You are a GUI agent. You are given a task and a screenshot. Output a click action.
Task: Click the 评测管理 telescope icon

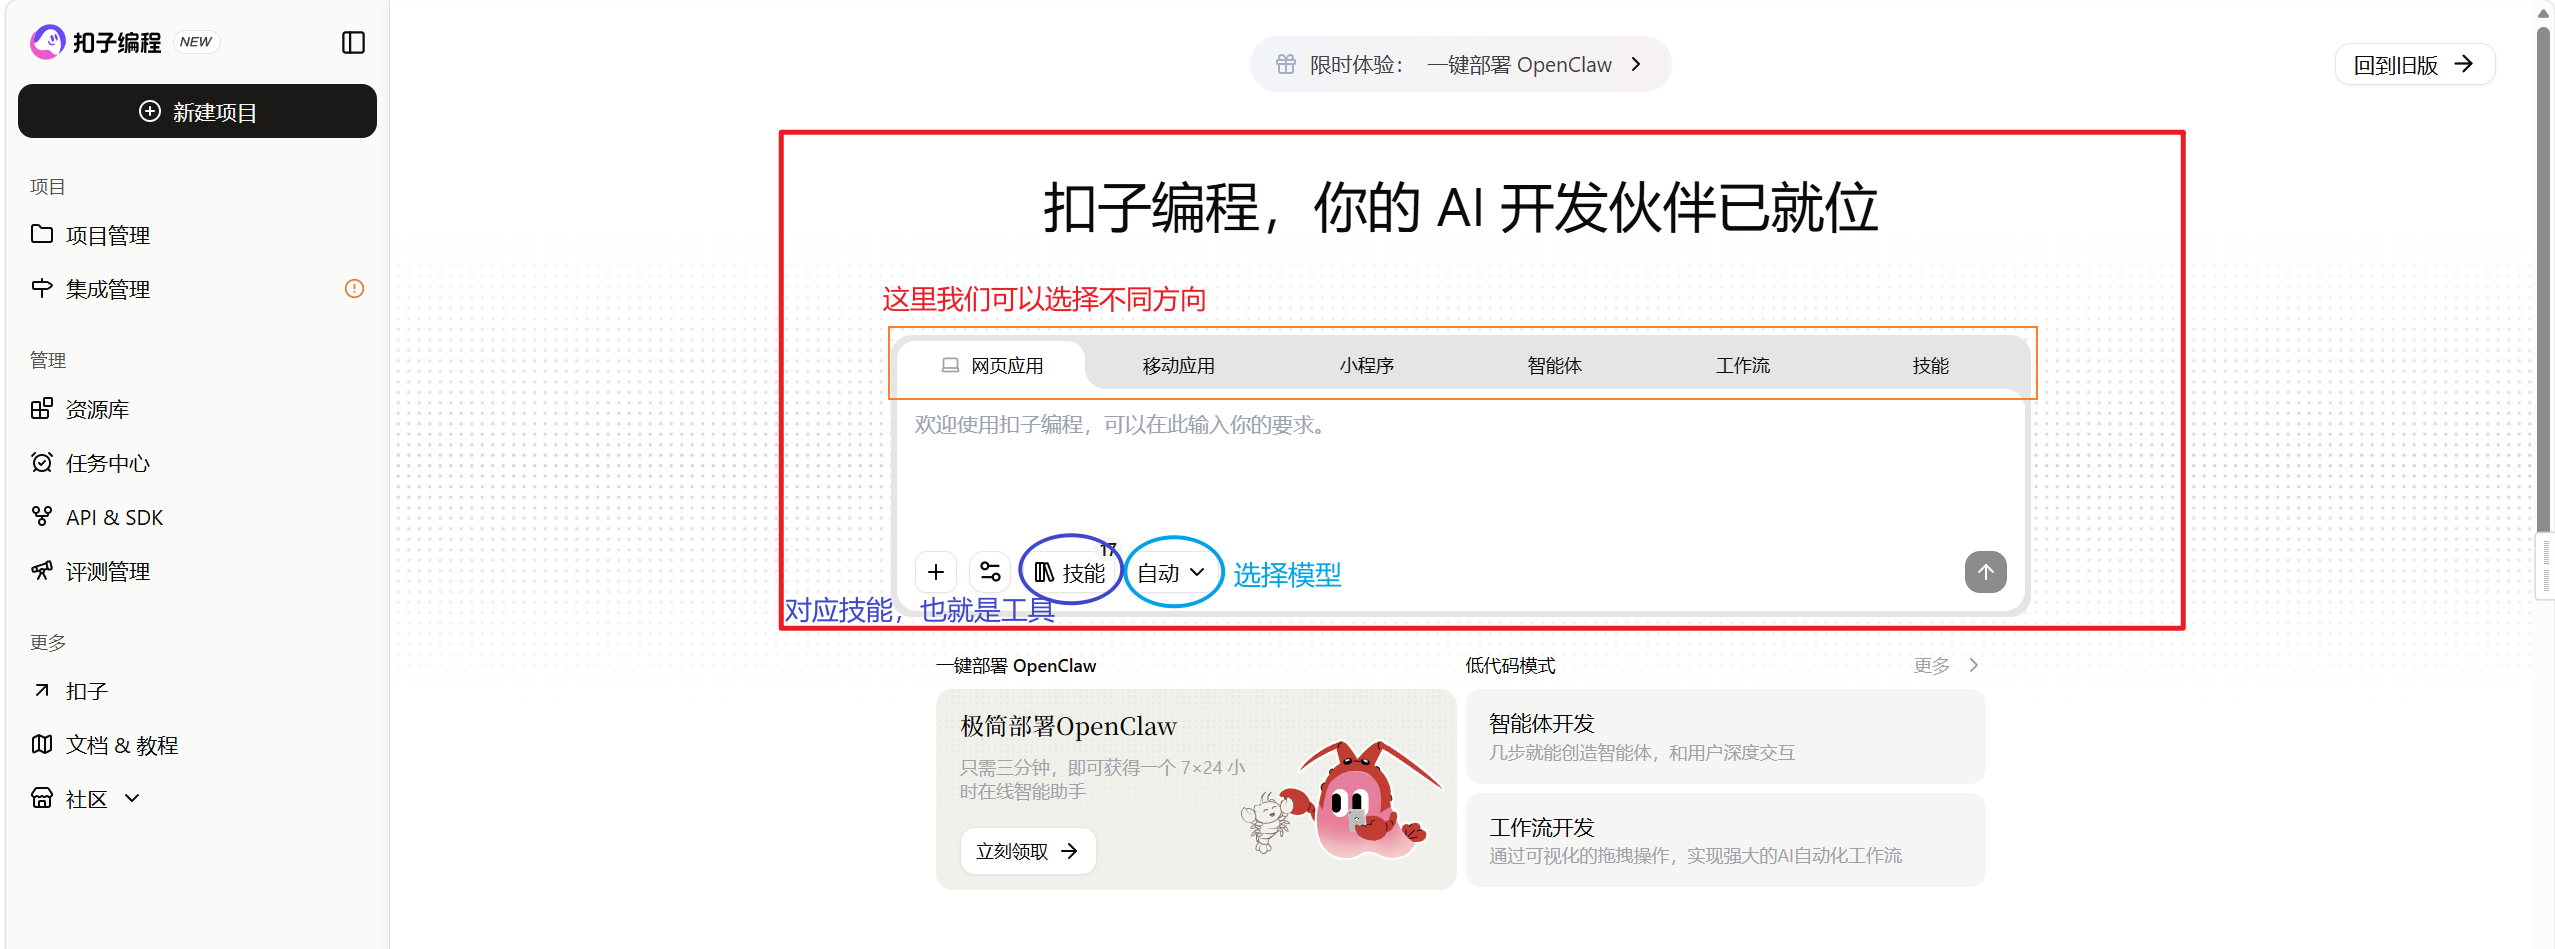[x=42, y=570]
